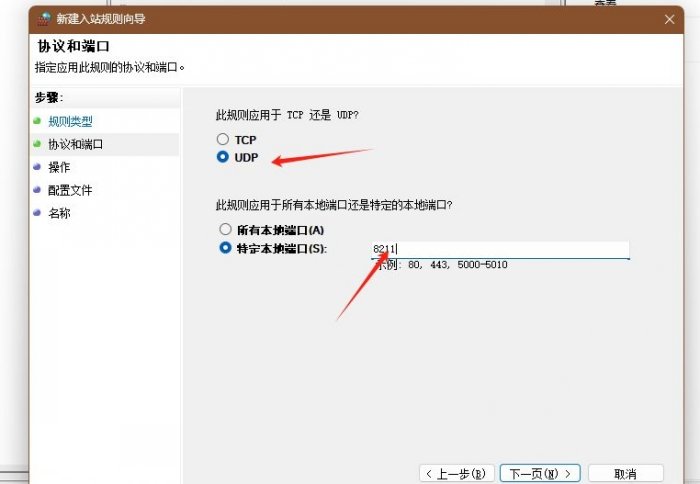Open the 配置文件 step label
The width and height of the screenshot is (700, 484).
point(70,190)
